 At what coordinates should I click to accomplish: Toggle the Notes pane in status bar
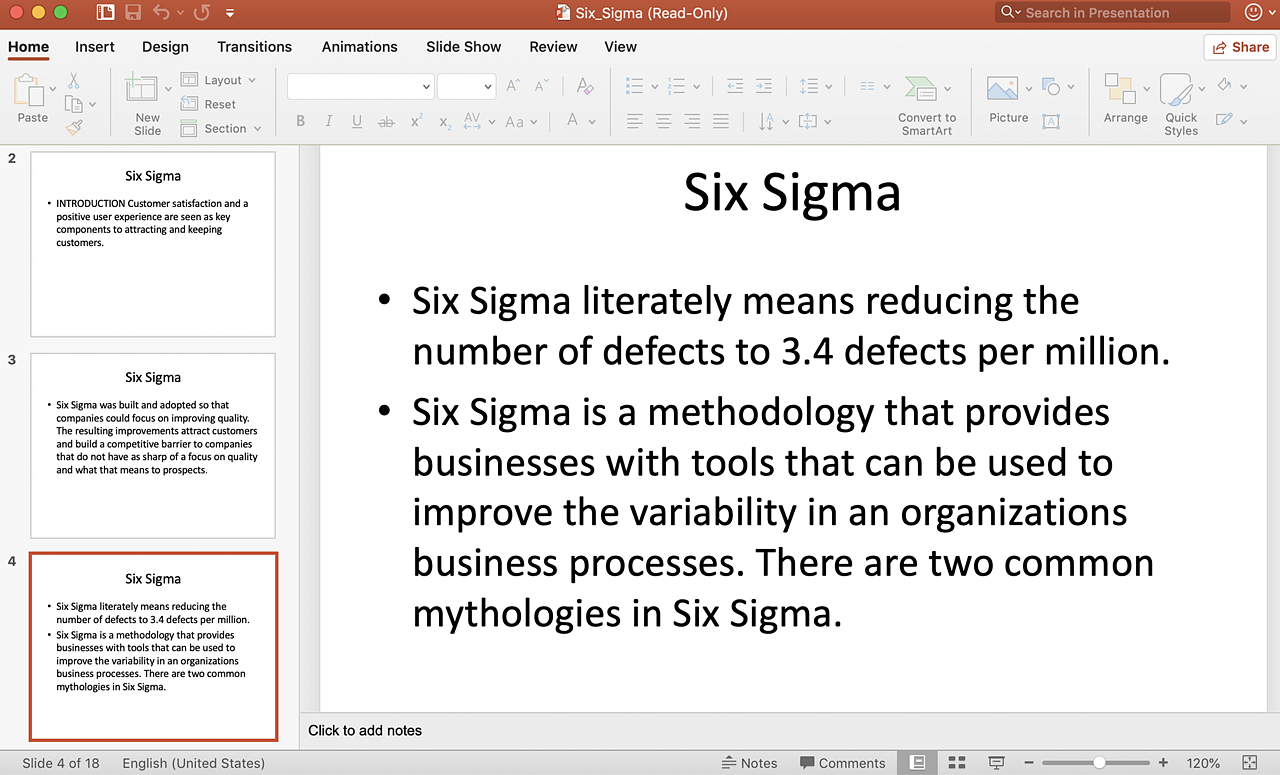tap(749, 763)
